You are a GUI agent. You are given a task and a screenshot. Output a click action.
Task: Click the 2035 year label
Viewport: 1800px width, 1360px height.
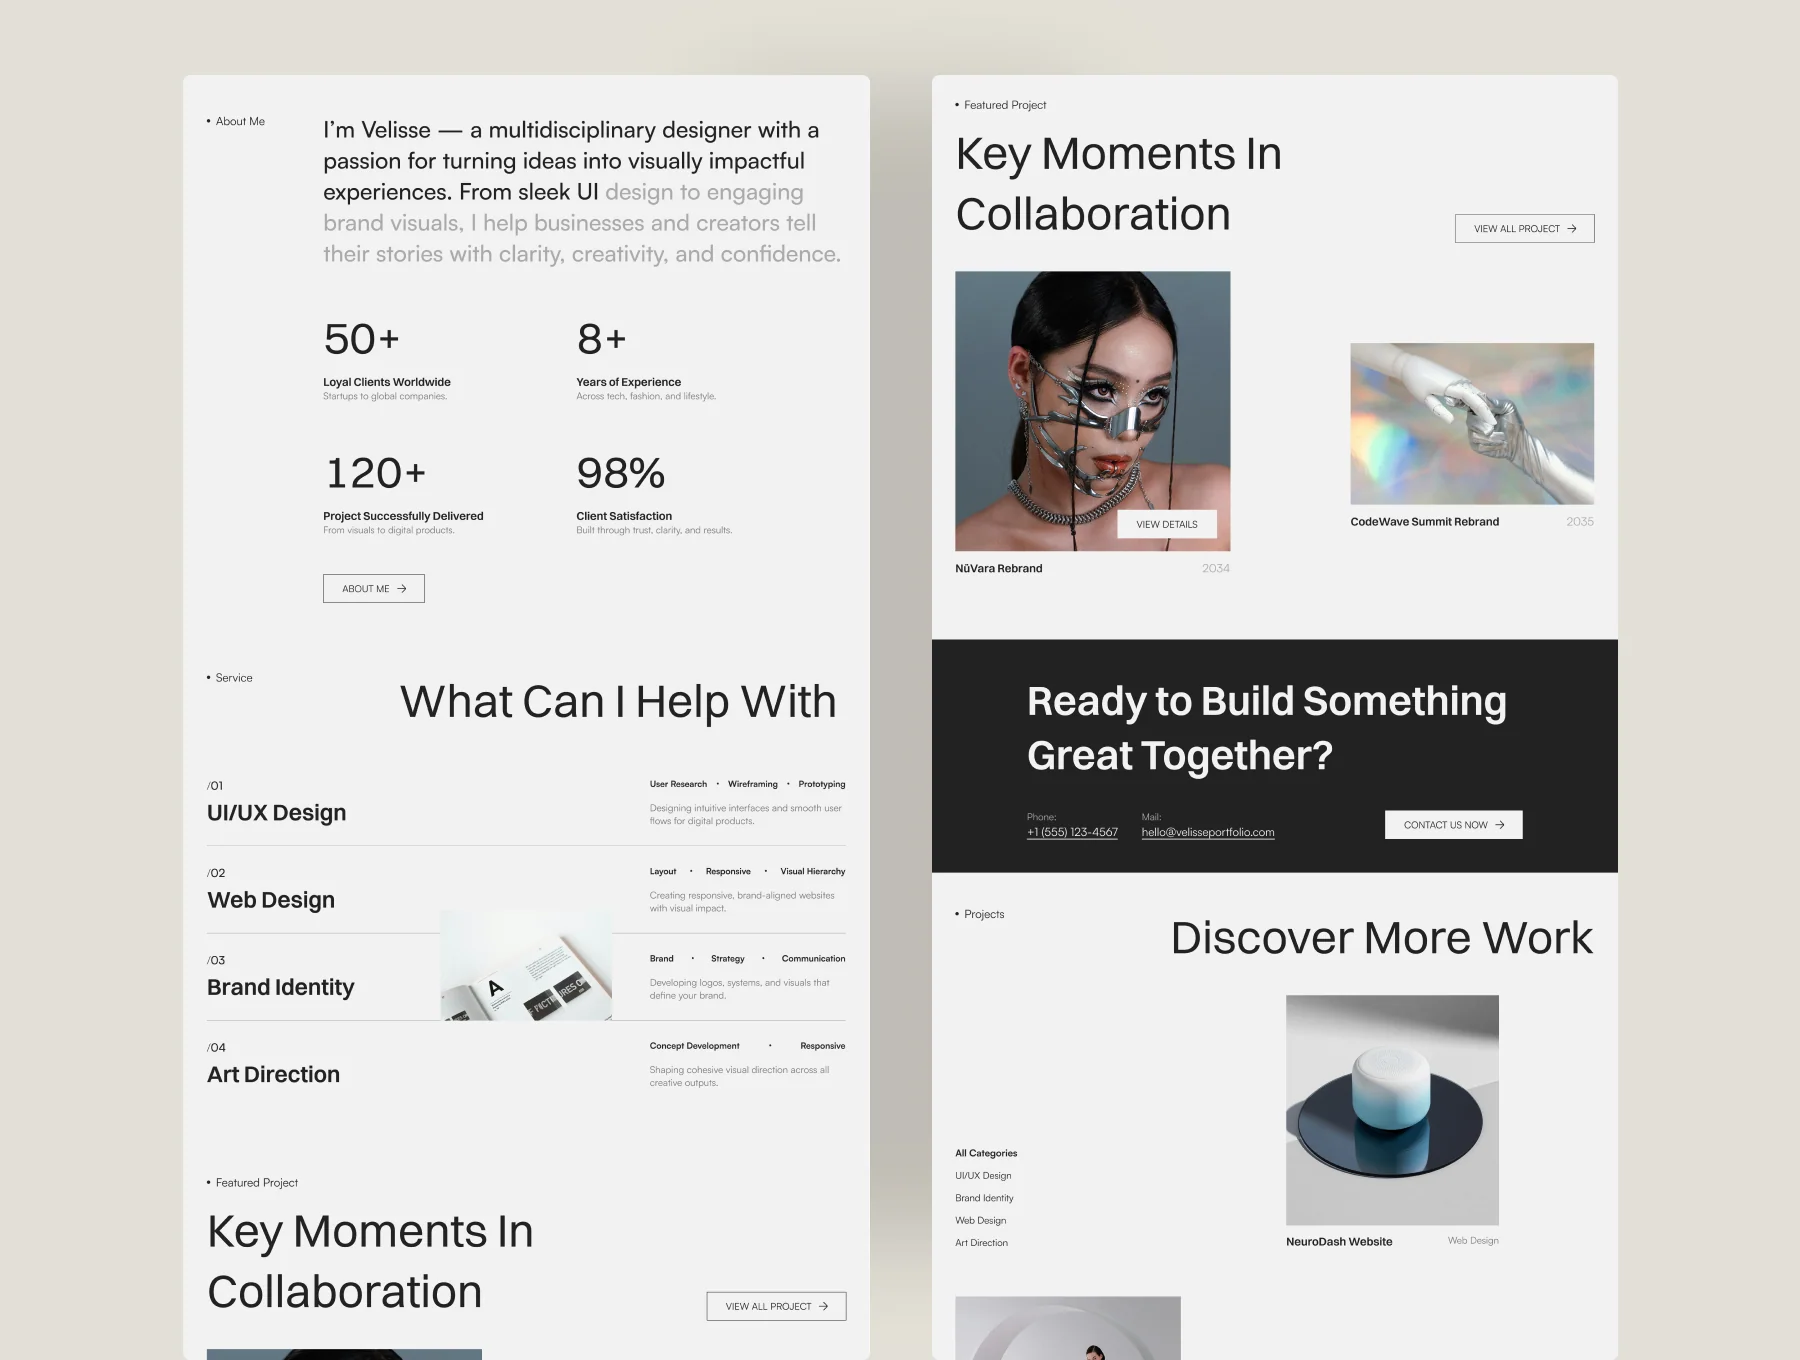coord(1580,522)
